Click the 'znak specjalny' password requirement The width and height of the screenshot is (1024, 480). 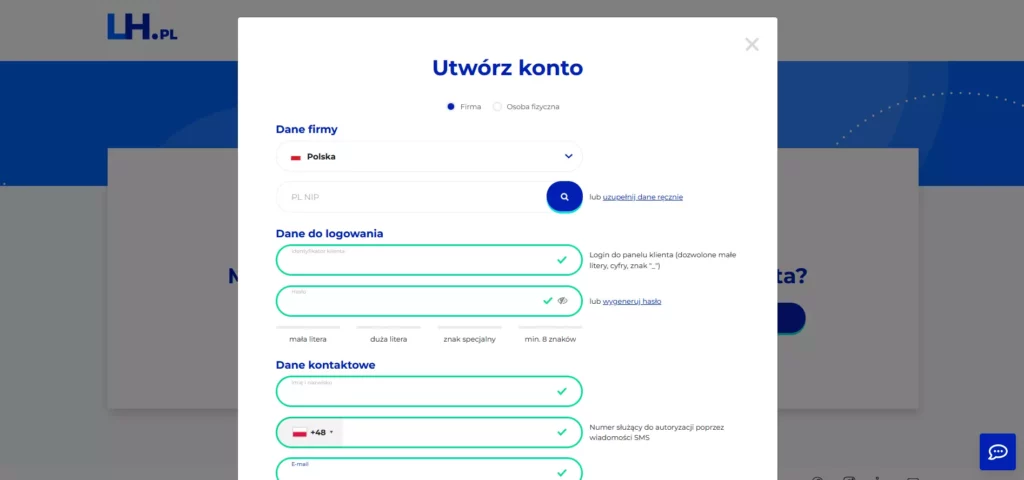coord(470,340)
